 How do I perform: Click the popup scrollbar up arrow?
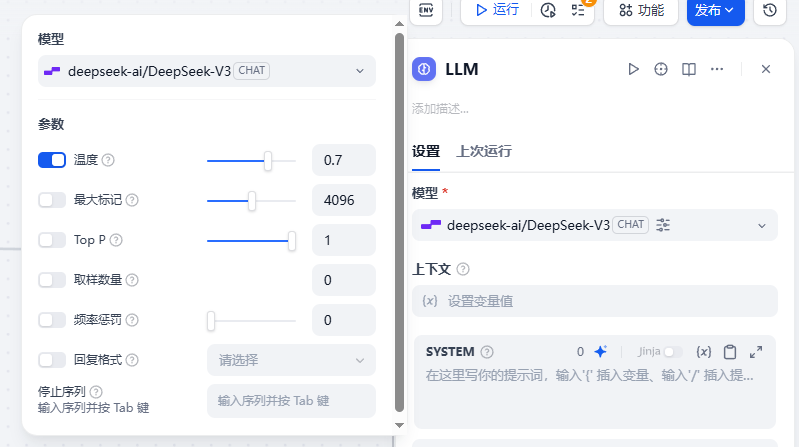(x=400, y=24)
